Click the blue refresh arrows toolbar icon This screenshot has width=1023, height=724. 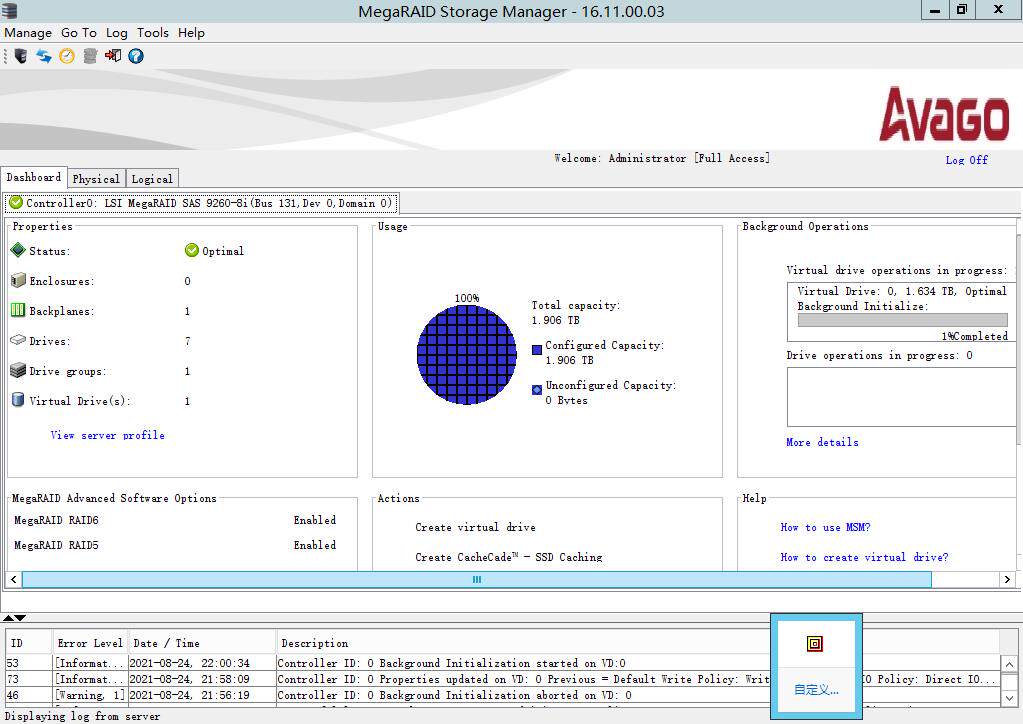click(44, 56)
